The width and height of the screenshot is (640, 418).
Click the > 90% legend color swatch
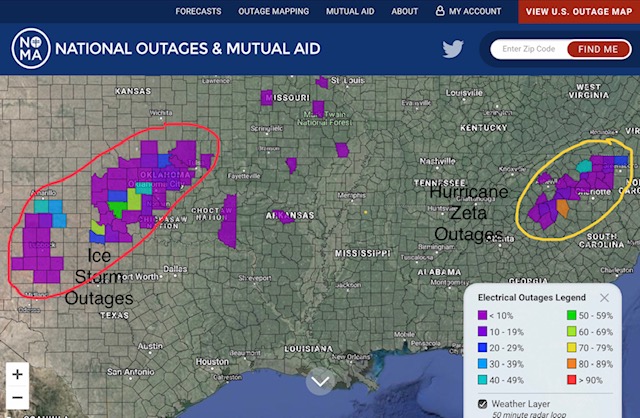571,380
